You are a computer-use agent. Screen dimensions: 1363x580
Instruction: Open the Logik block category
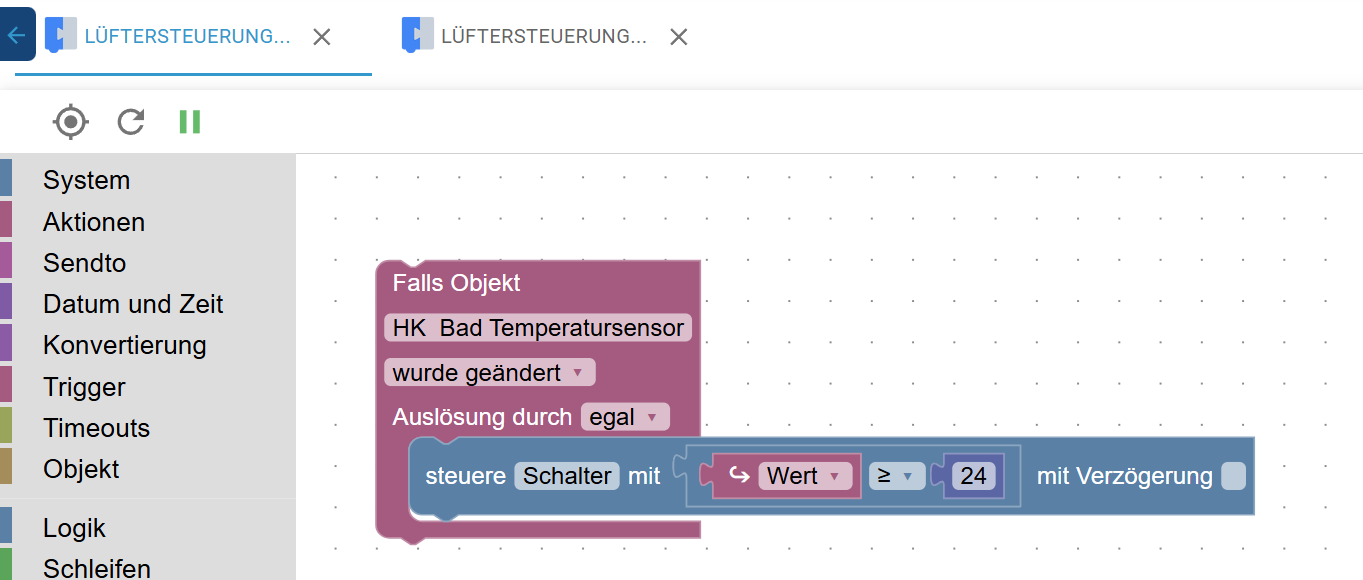pos(74,528)
